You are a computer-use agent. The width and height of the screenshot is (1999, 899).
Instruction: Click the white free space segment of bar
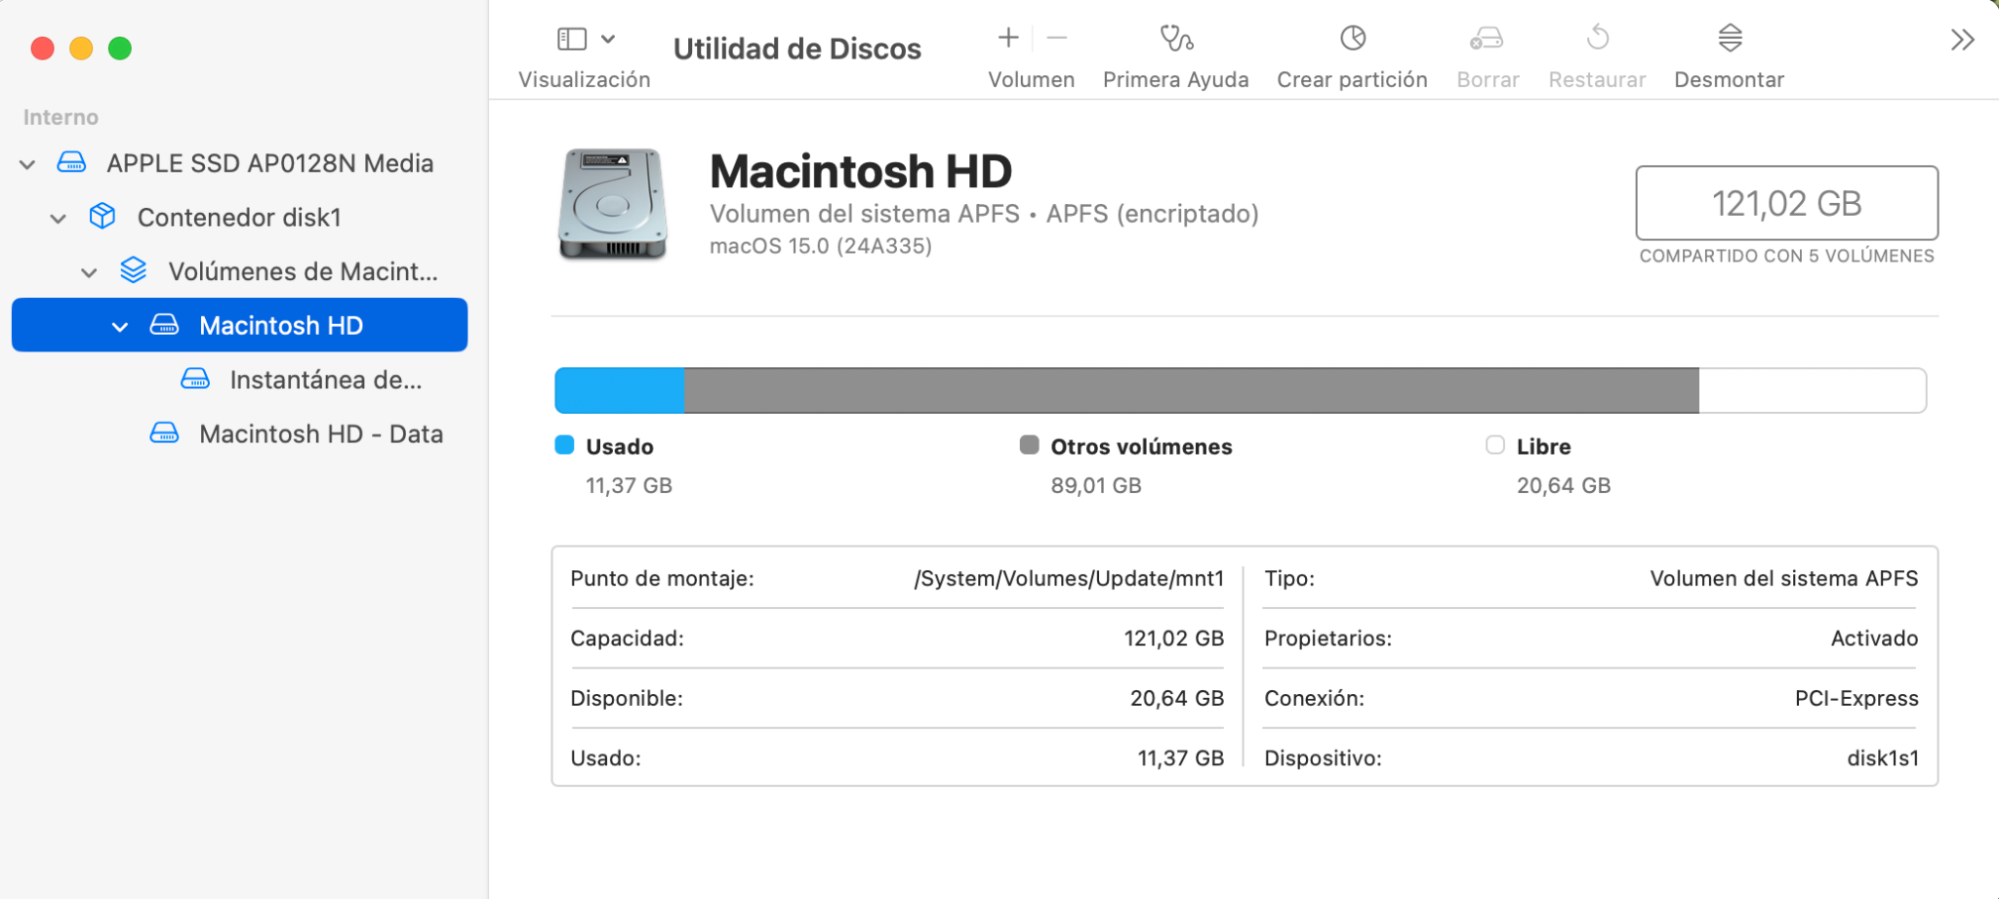[x=1813, y=390]
